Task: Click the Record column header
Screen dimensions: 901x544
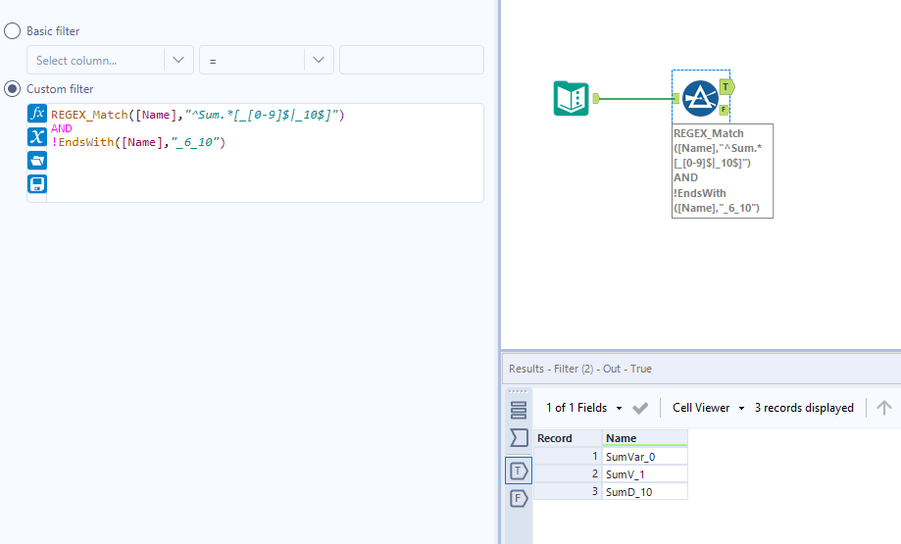Action: point(568,438)
